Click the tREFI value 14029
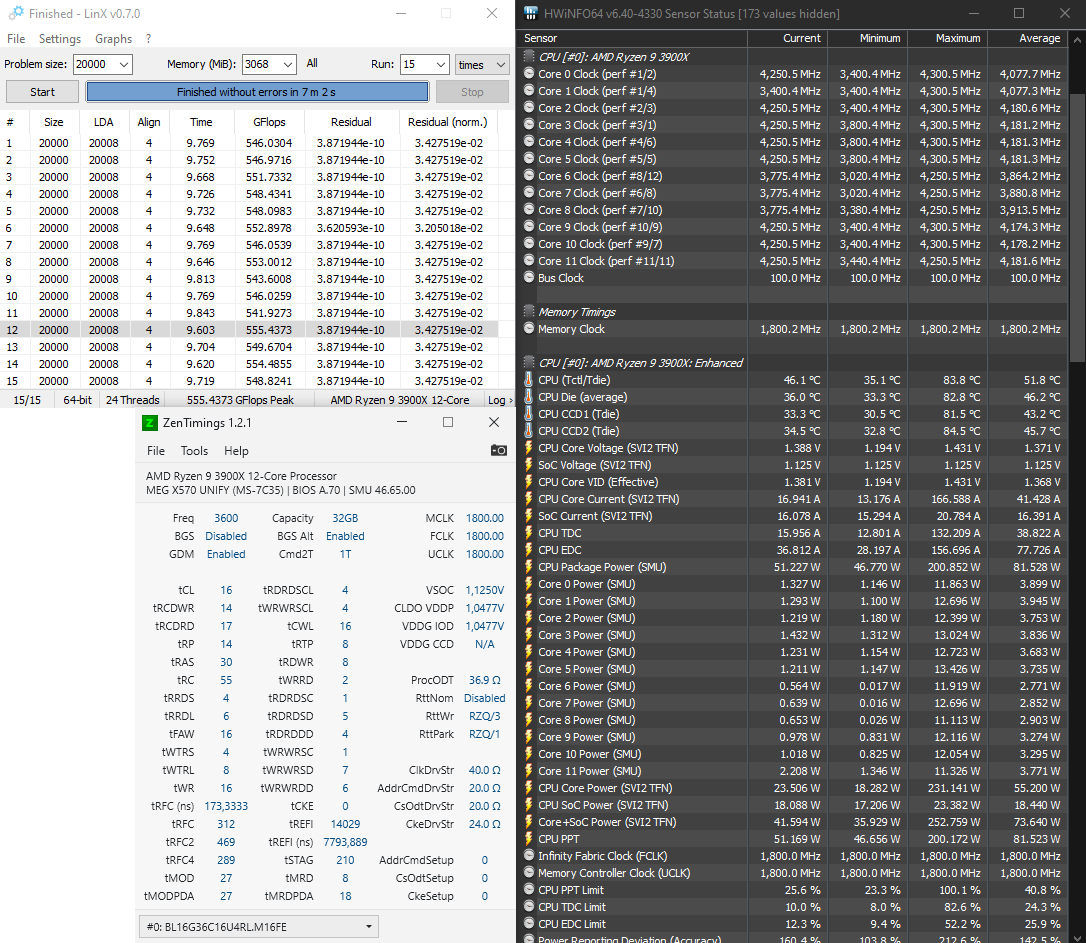 (345, 824)
